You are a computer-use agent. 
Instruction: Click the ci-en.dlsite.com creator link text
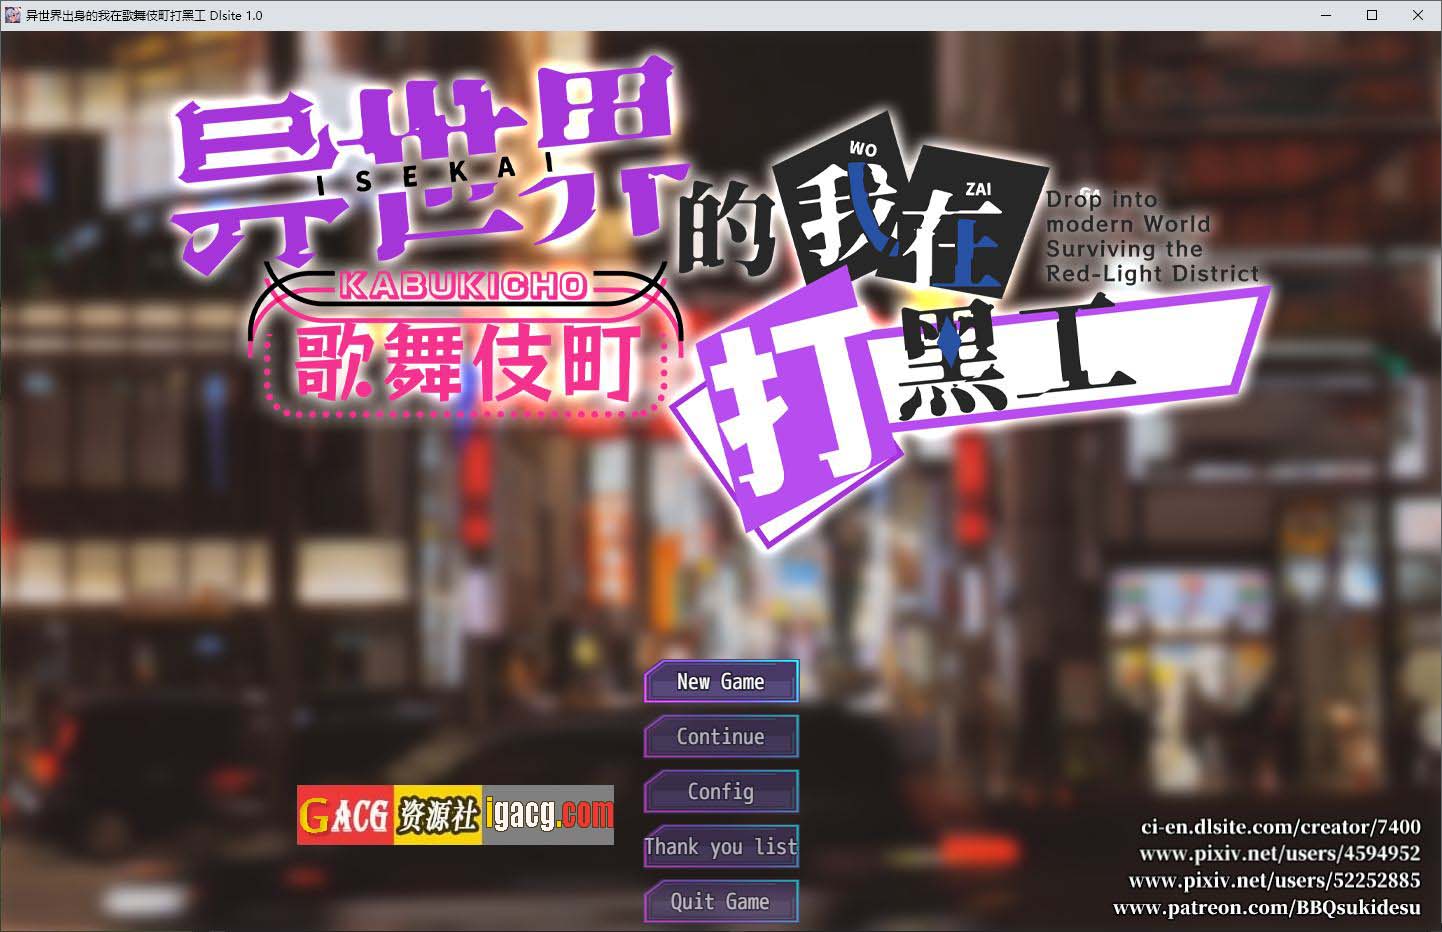[x=1280, y=827]
